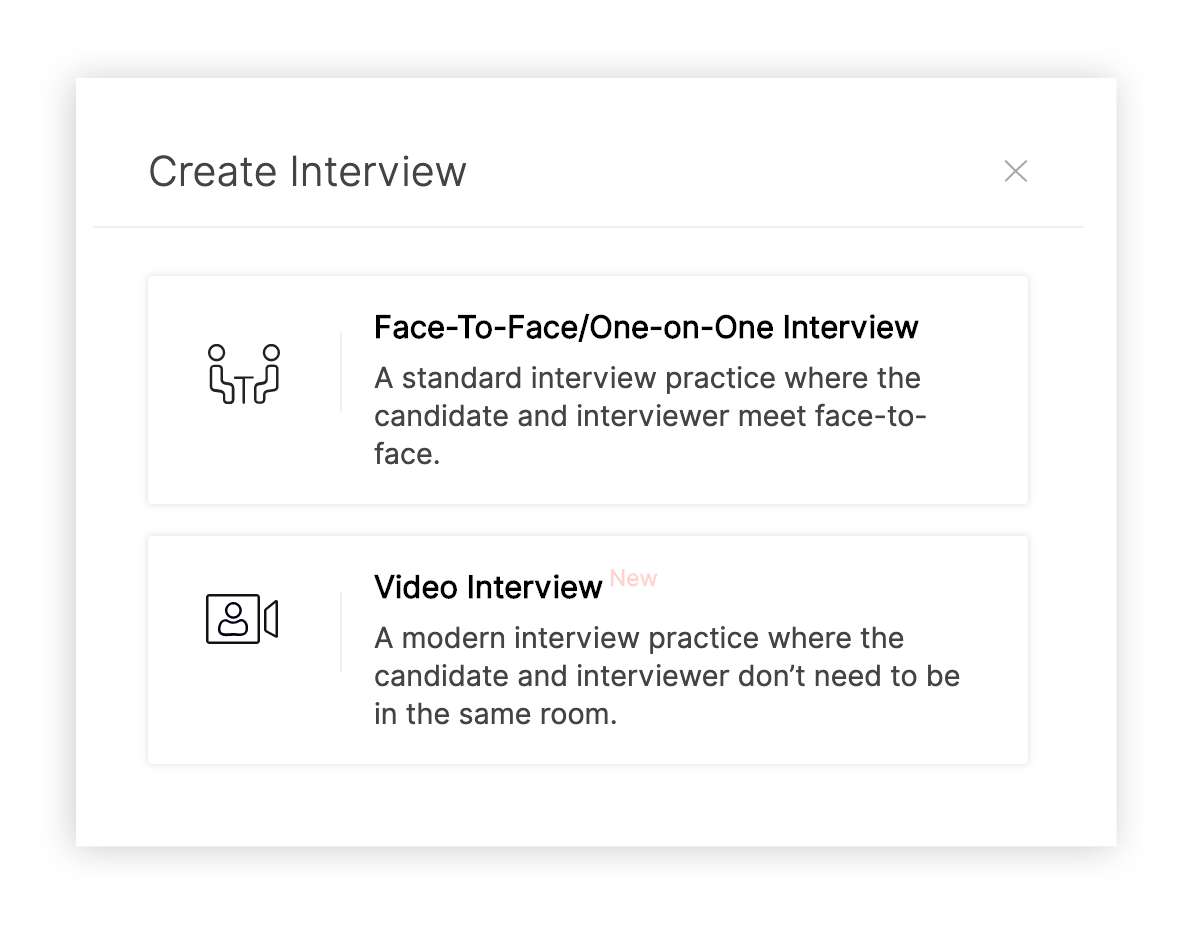This screenshot has height=927, width=1194.
Task: Click the X close icon
Action: (x=1016, y=171)
